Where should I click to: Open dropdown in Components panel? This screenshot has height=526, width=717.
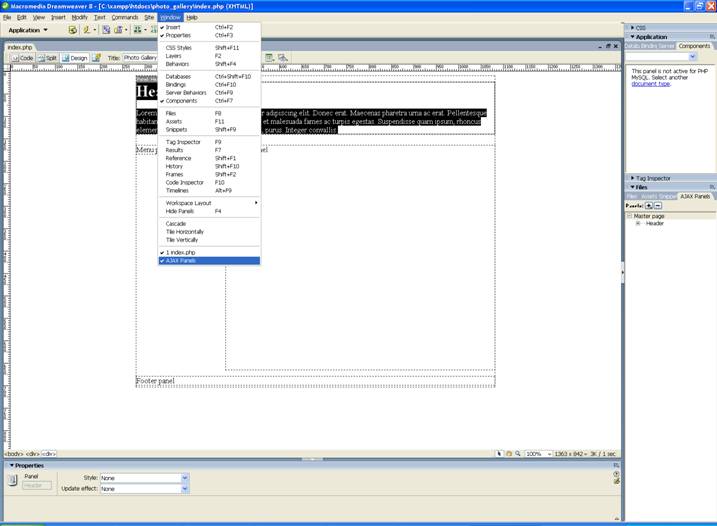[693, 57]
